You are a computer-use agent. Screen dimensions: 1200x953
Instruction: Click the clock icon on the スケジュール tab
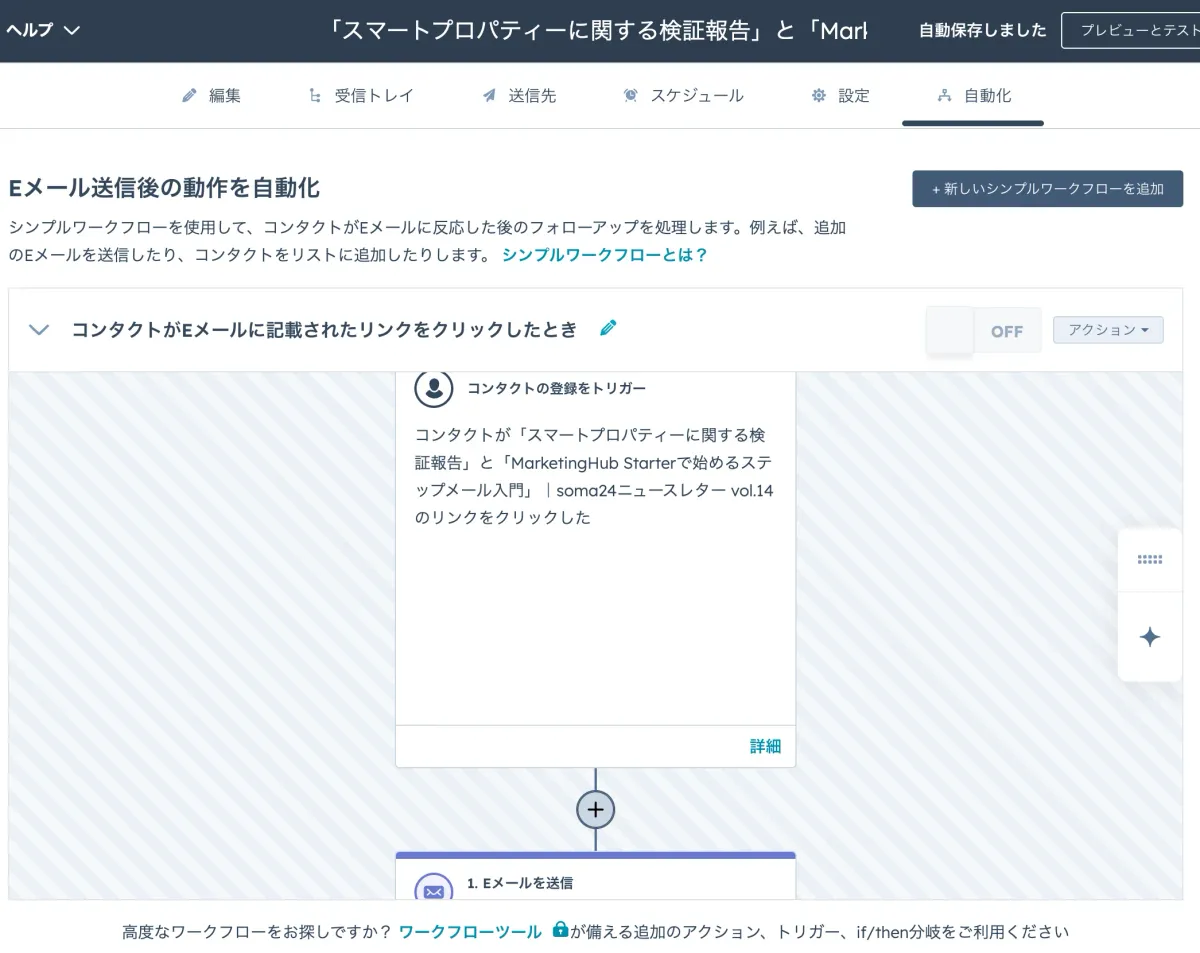point(630,95)
